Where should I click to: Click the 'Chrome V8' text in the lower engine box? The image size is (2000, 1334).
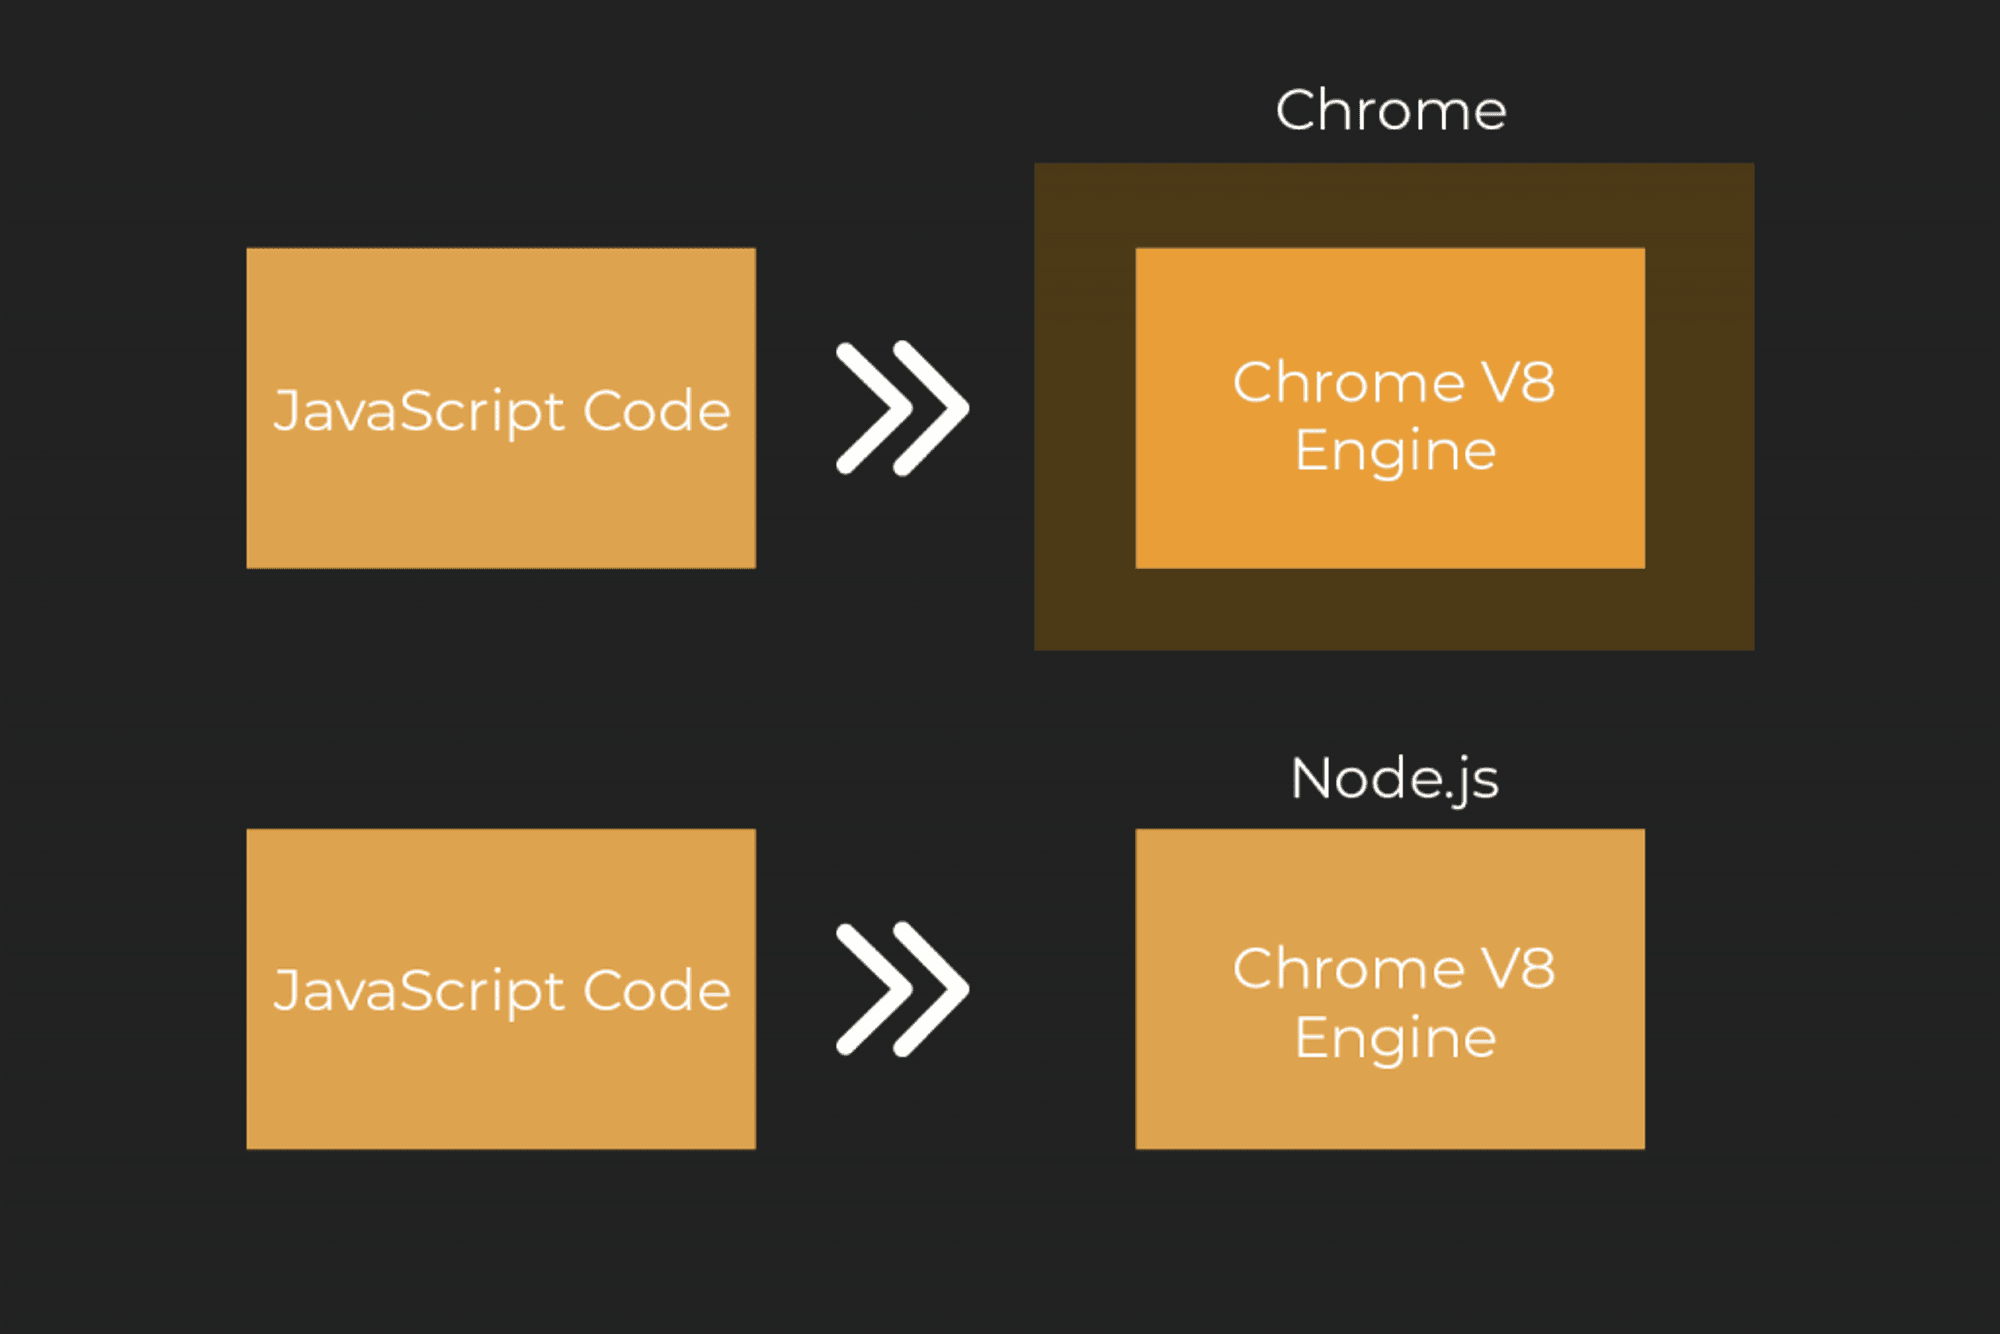1394,968
